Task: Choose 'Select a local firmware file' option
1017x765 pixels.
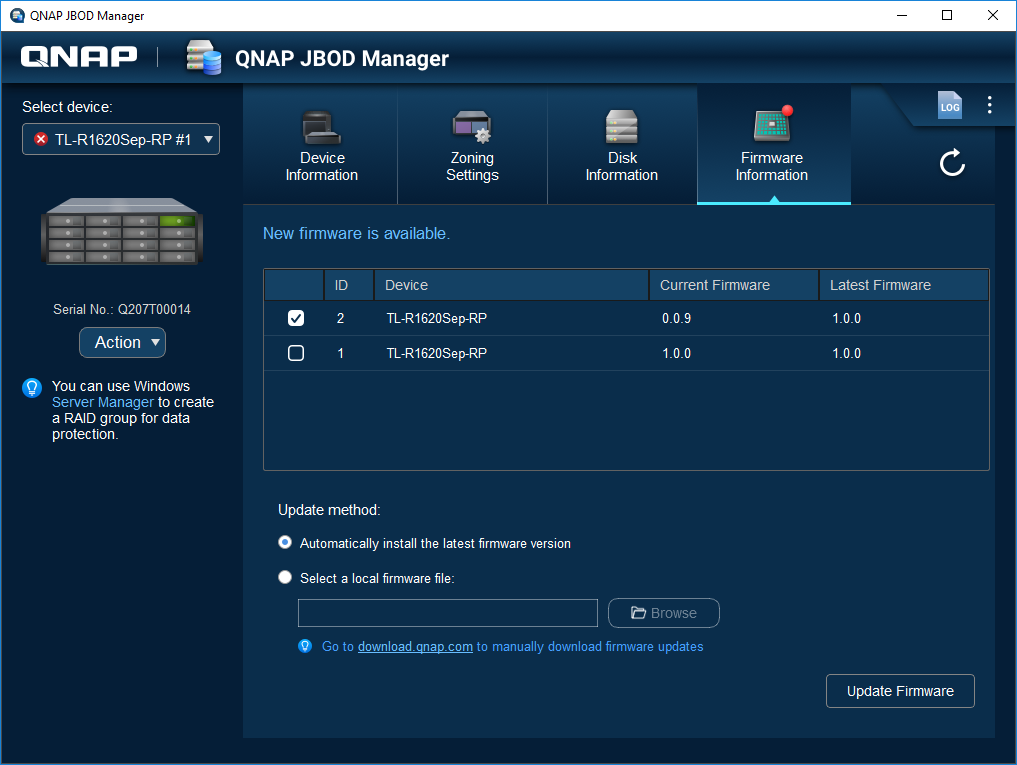Action: 285,577
